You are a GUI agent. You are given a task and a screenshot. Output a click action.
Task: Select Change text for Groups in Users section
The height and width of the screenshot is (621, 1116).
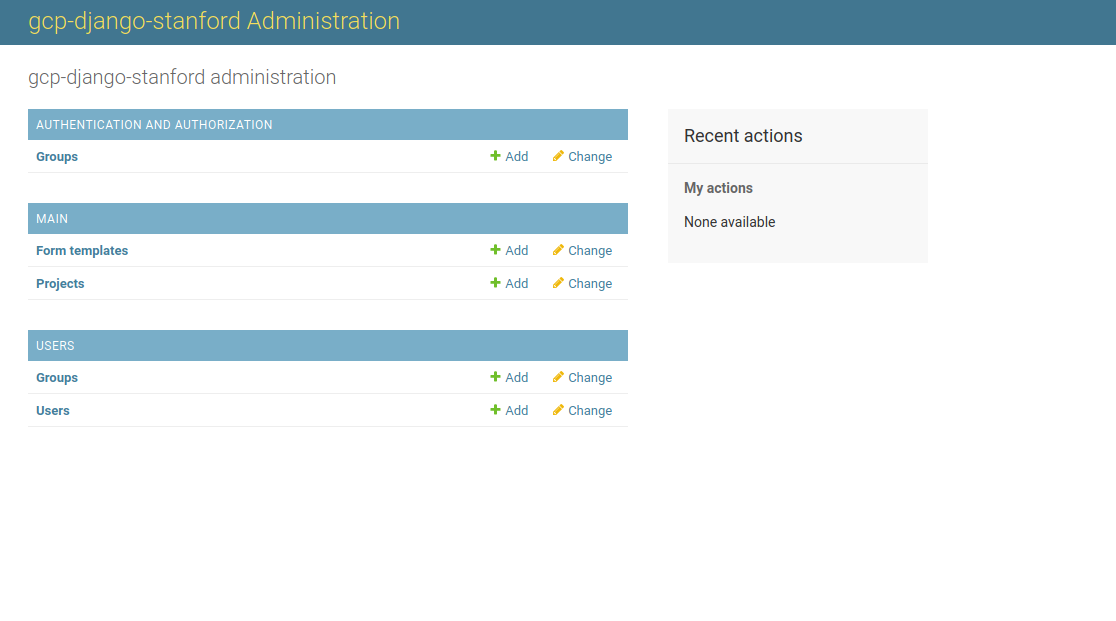(590, 378)
